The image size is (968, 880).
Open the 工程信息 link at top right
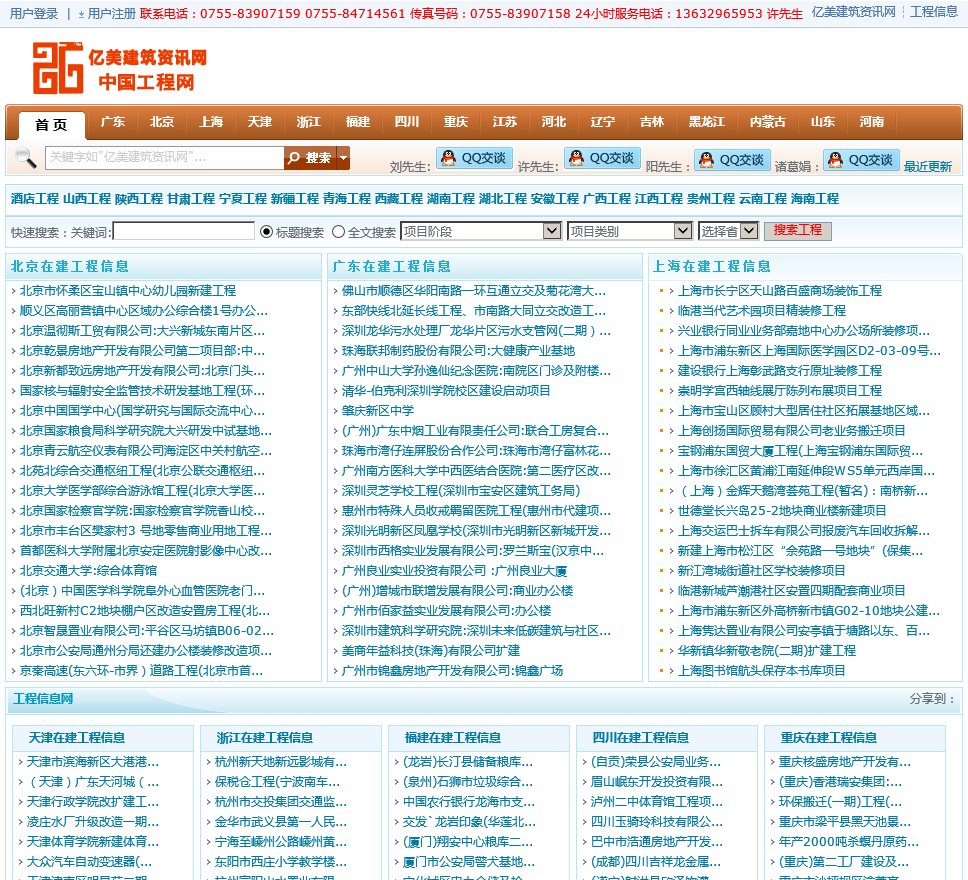click(933, 12)
